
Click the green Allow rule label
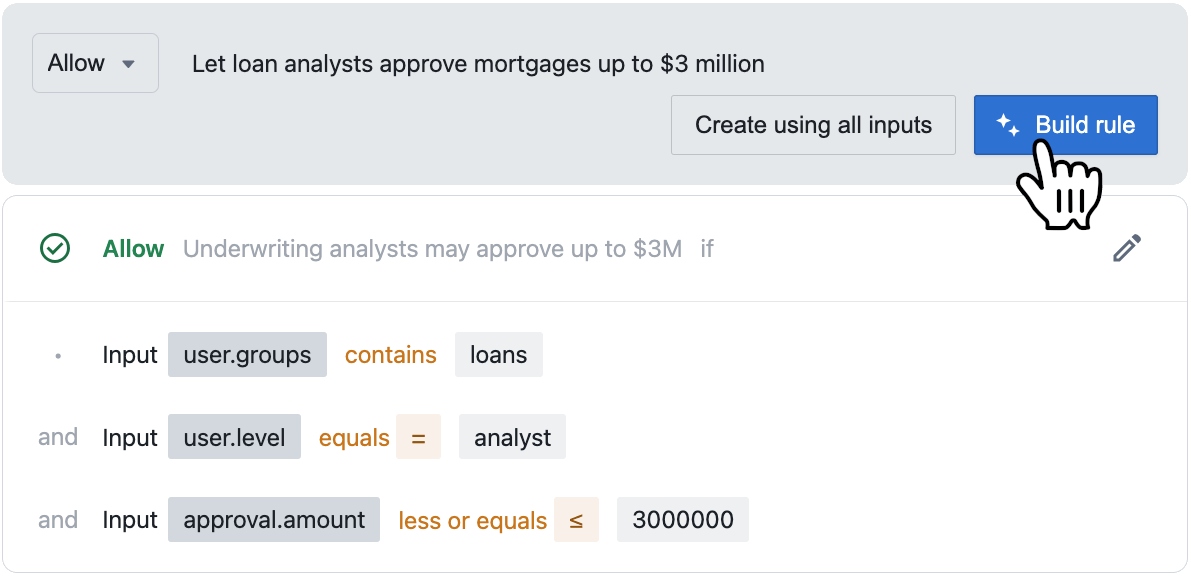coord(134,248)
